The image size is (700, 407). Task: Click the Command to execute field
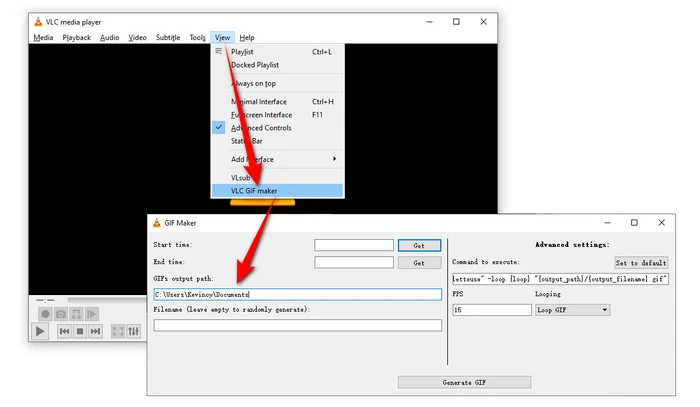(560, 279)
